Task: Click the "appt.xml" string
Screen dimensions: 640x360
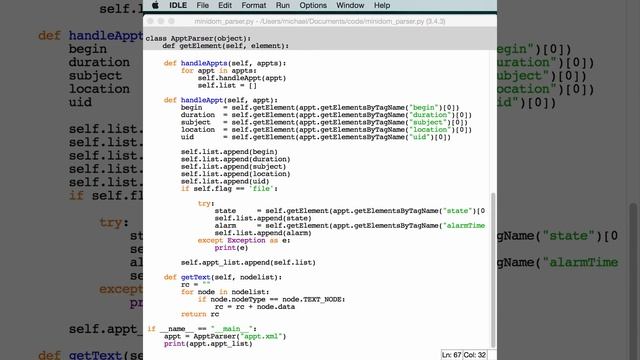Action: [261, 336]
